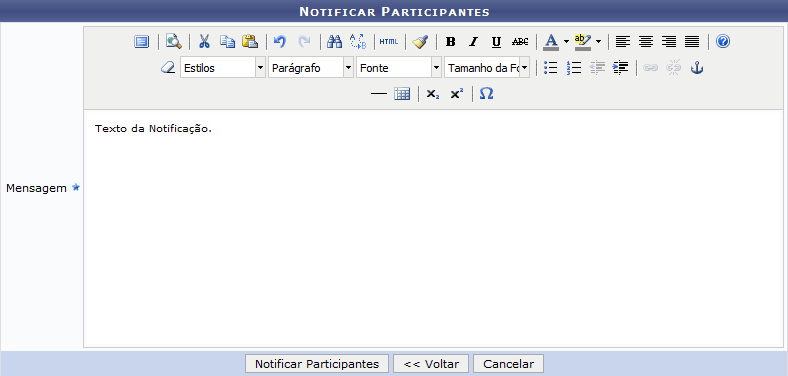This screenshot has width=788, height=376.
Task: Insert a bulleted list
Action: pyautogui.click(x=551, y=68)
